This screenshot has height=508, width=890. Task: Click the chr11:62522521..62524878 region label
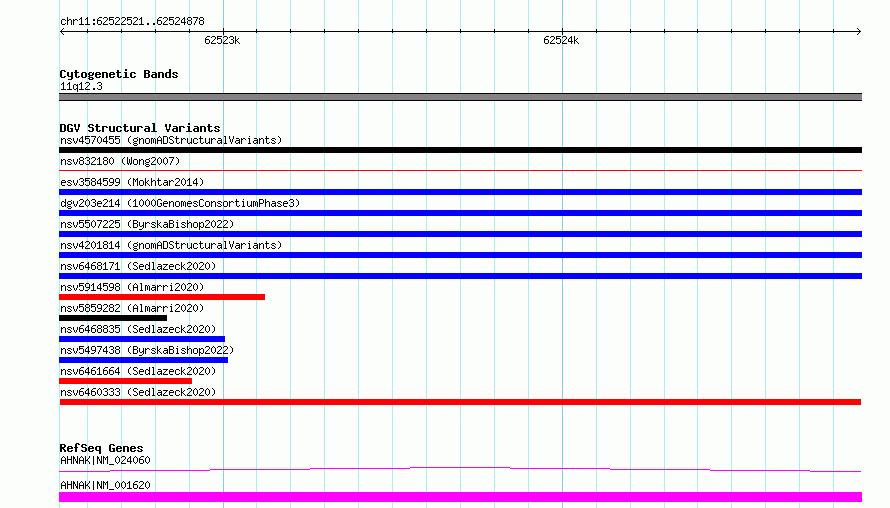[x=132, y=21]
